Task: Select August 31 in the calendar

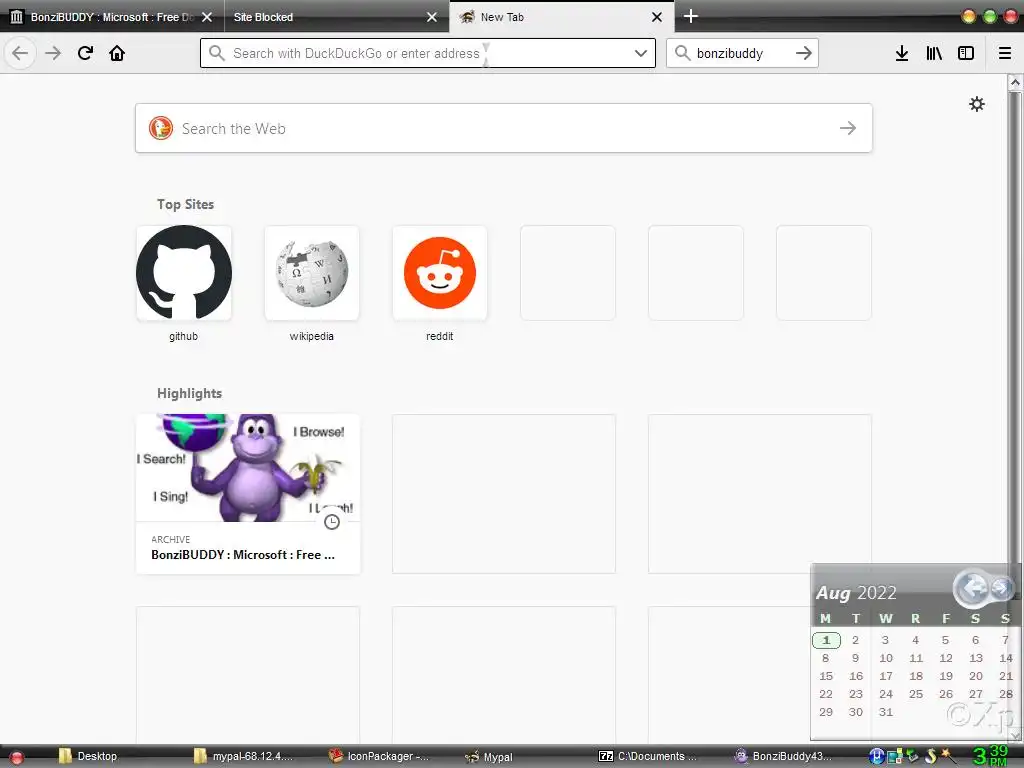Action: 886,712
